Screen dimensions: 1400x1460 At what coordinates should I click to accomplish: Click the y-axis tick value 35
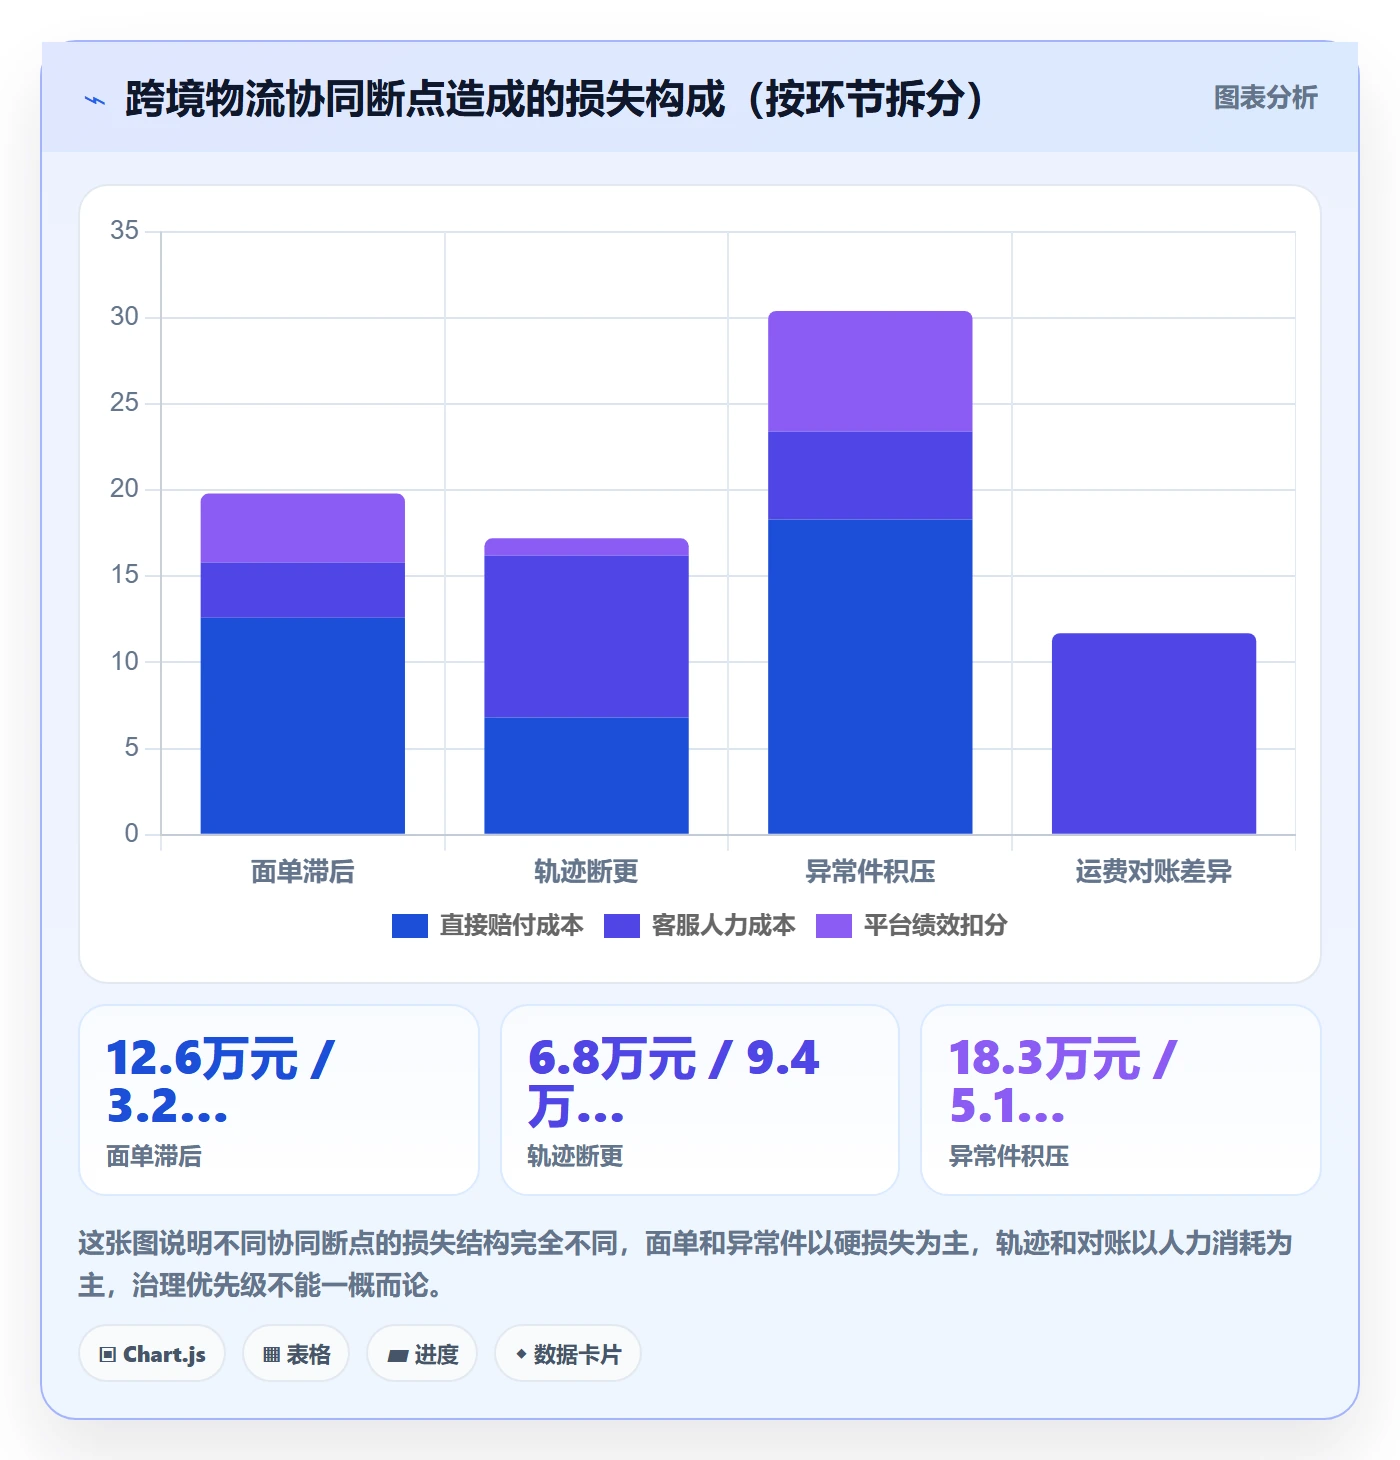coord(125,231)
